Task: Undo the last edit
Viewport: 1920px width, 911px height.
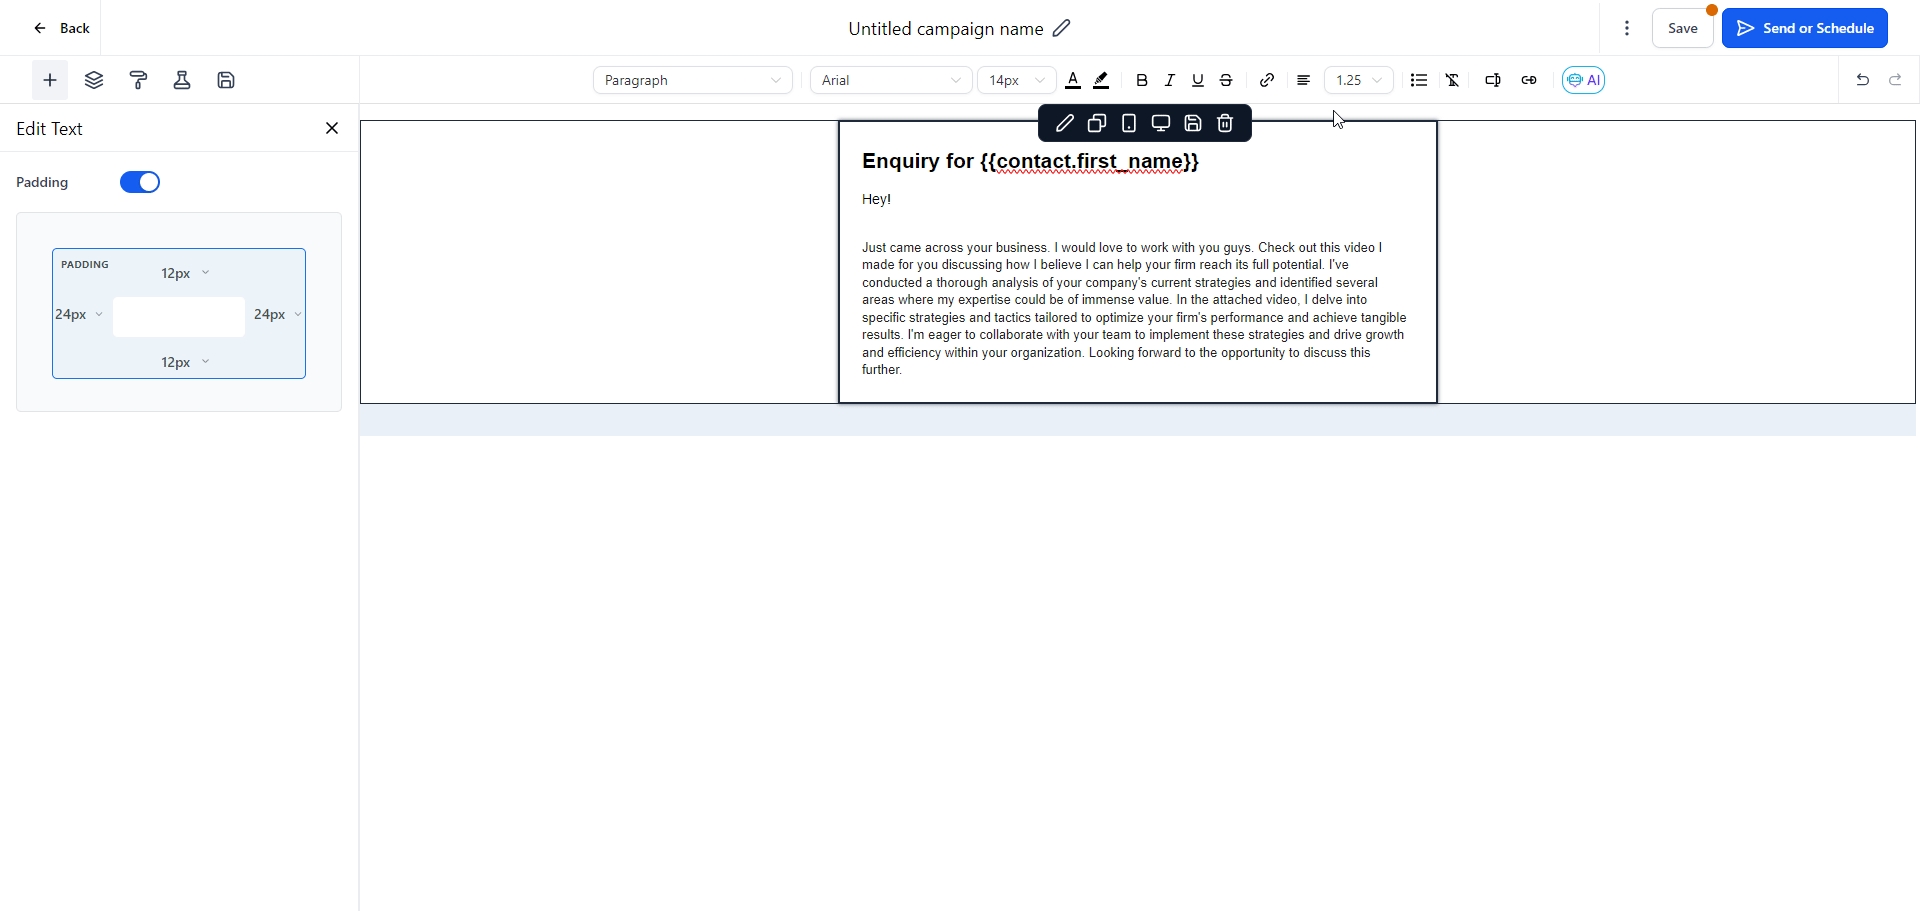Action: coord(1863,81)
